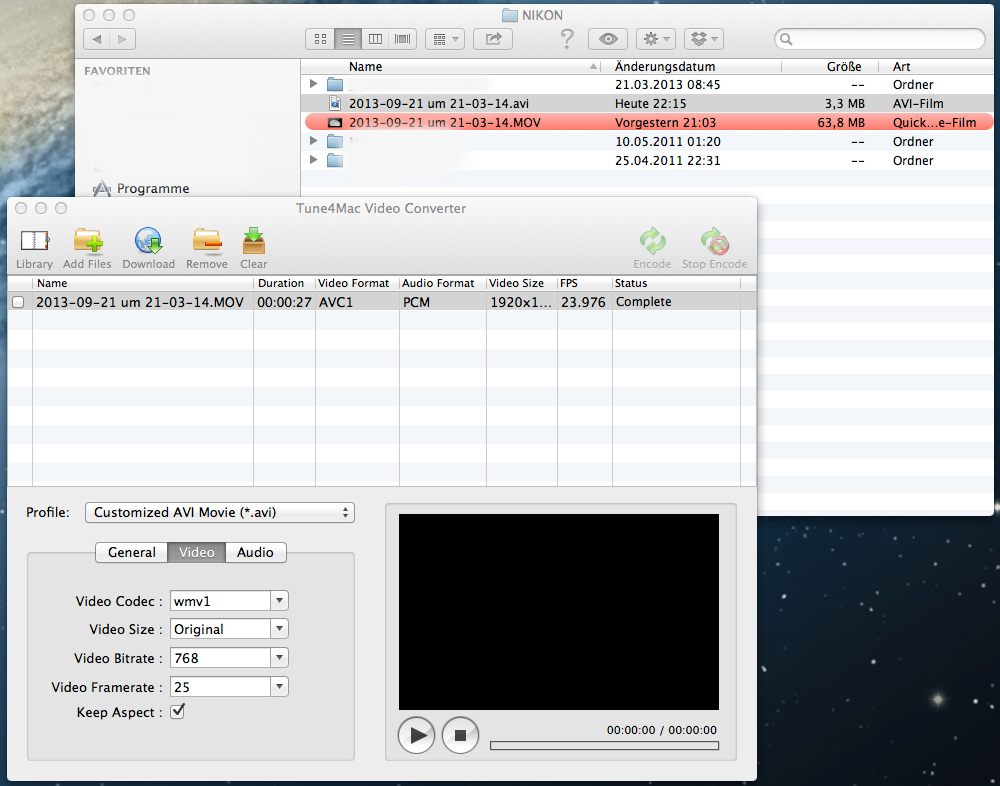This screenshot has width=1000, height=786.
Task: Switch Finder to Cover Flow view
Action: pyautogui.click(x=402, y=39)
